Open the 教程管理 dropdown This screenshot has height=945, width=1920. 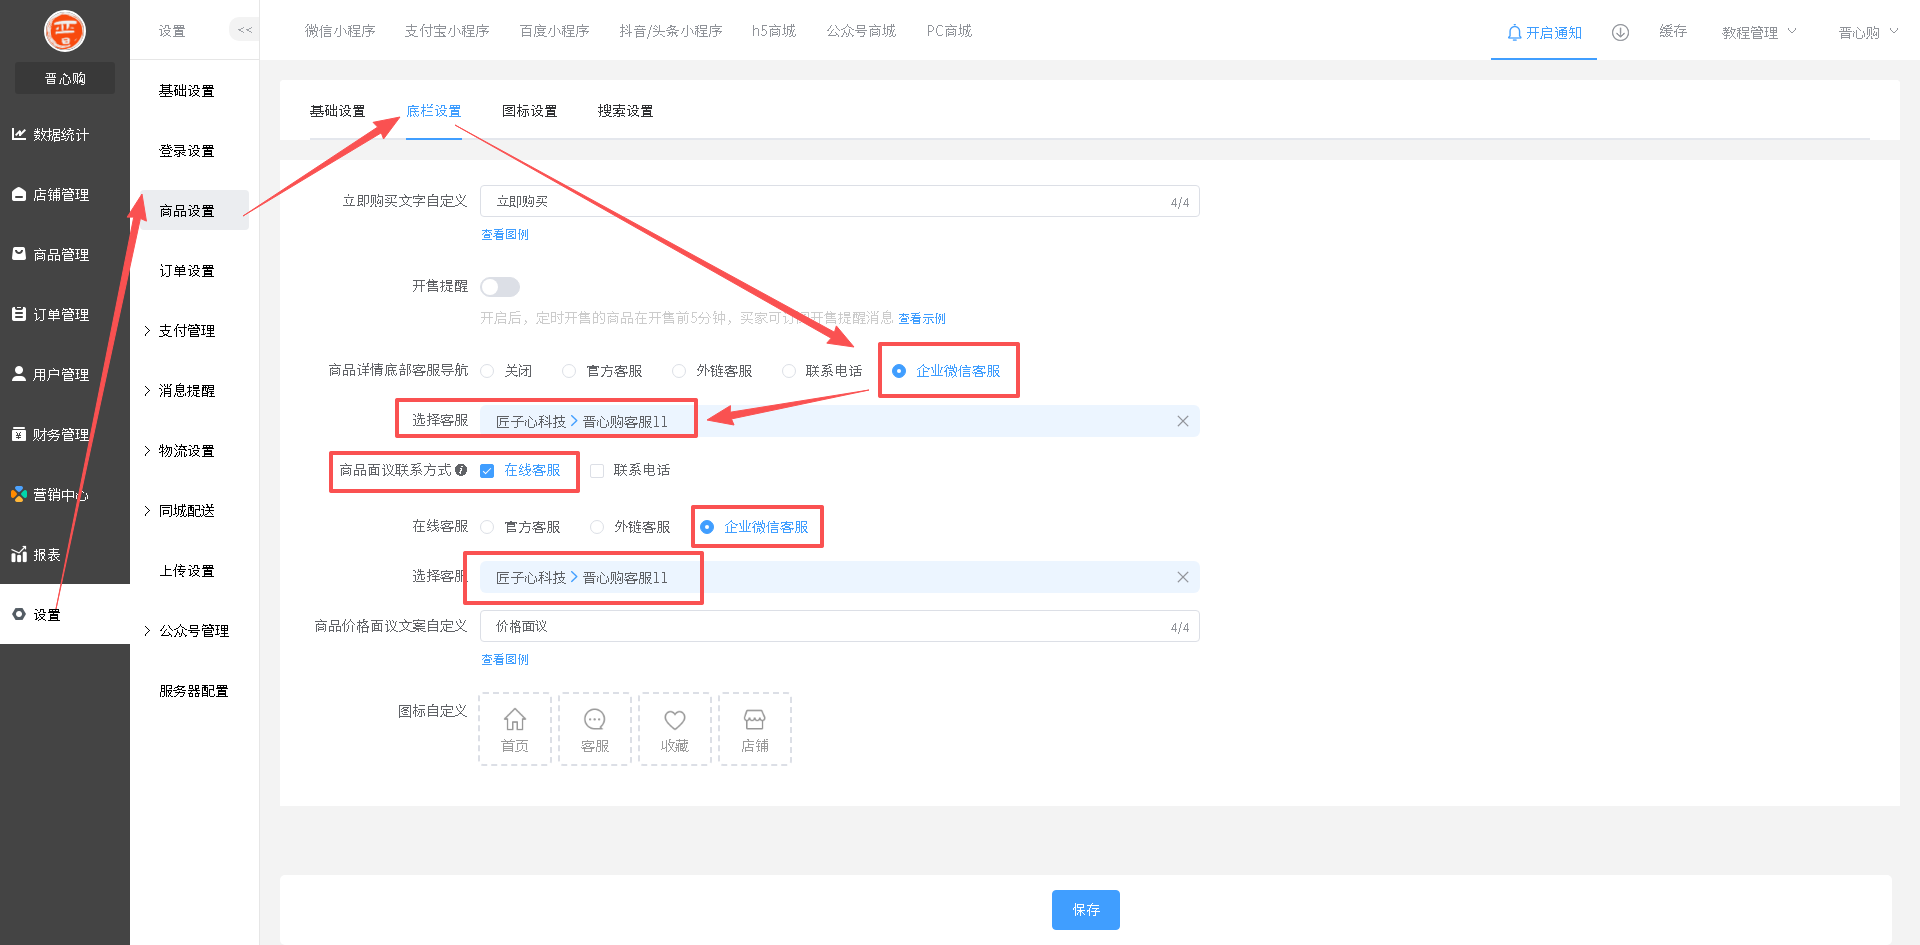click(x=1759, y=33)
